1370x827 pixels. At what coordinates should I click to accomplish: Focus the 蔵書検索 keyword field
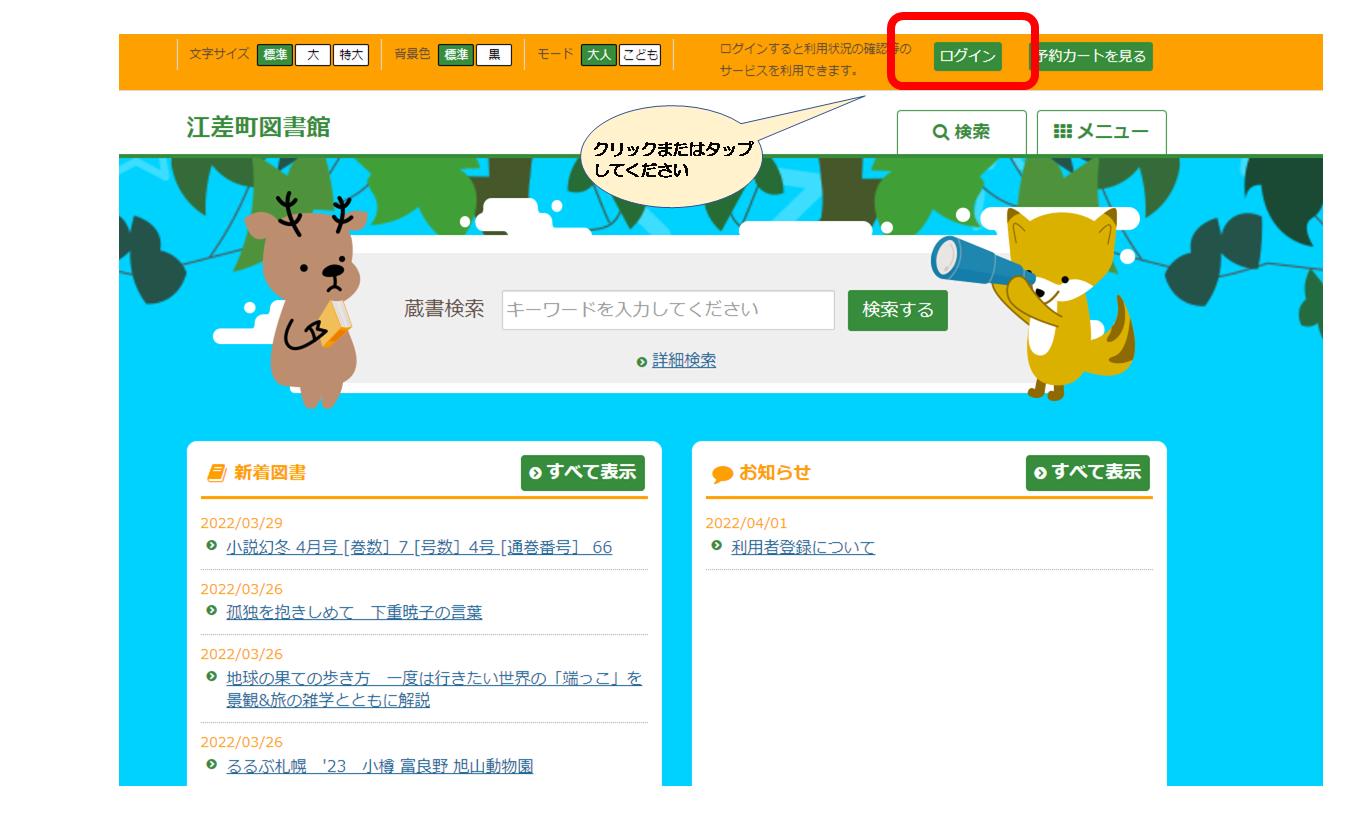(x=668, y=310)
